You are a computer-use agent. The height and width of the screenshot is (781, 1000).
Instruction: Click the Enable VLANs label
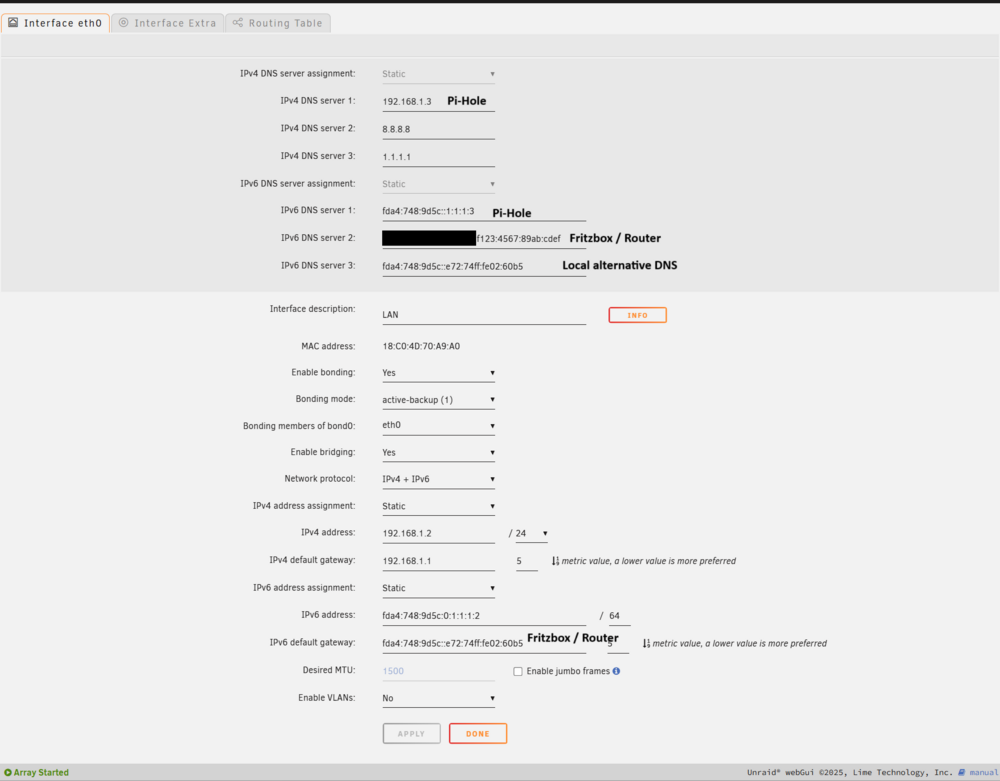coord(327,698)
